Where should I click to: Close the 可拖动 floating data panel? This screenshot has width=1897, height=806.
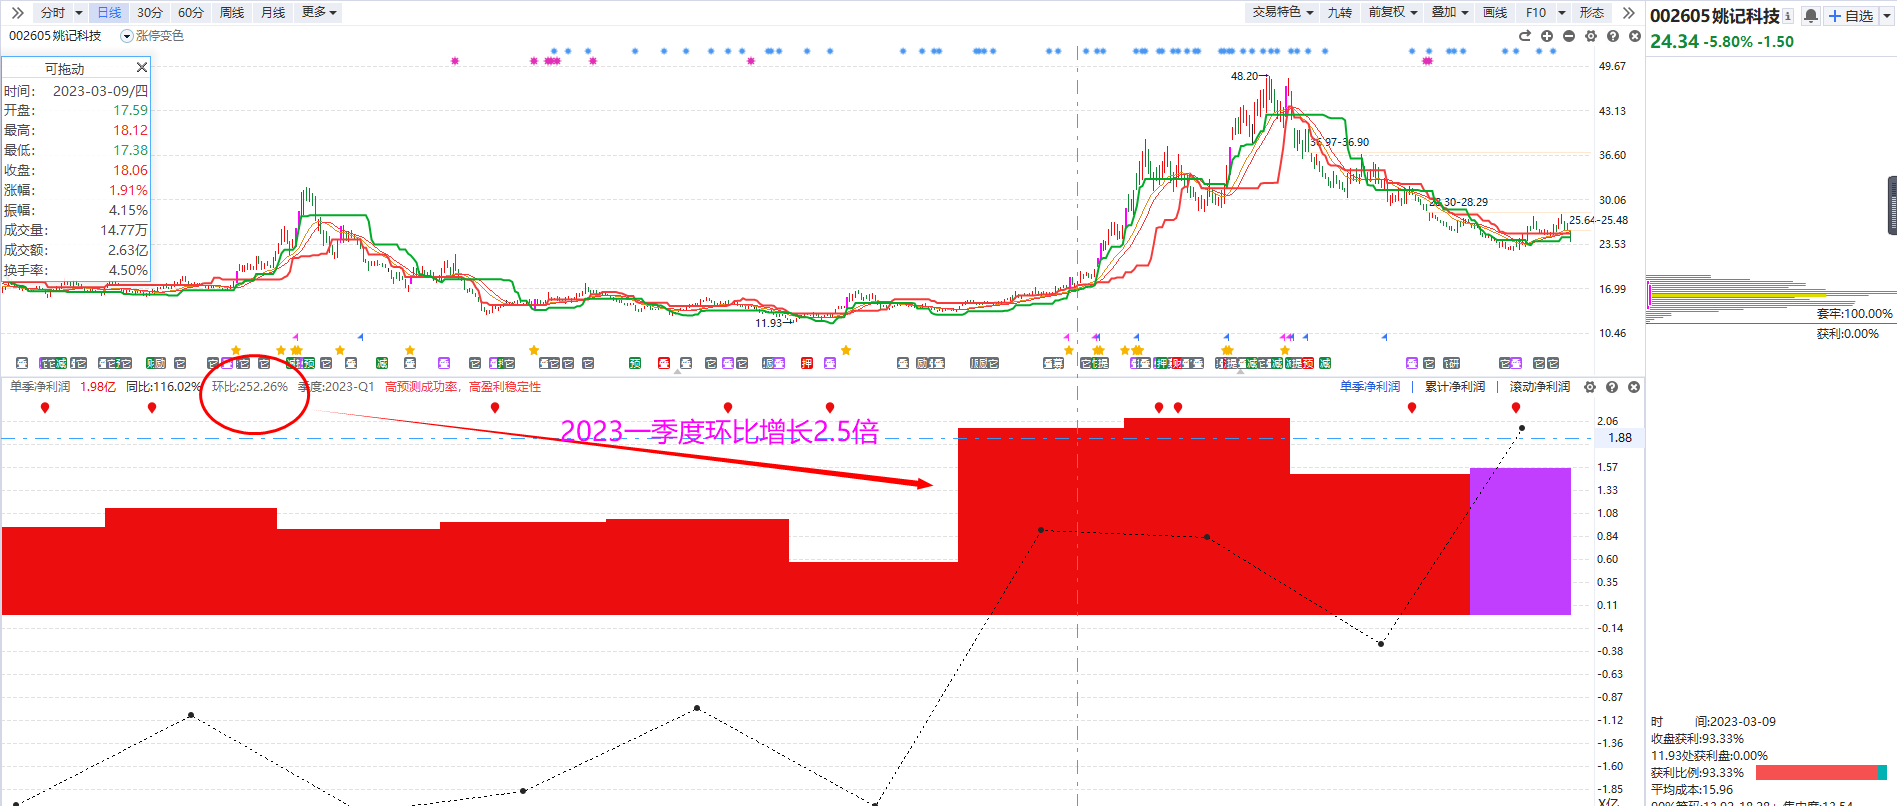click(x=141, y=67)
